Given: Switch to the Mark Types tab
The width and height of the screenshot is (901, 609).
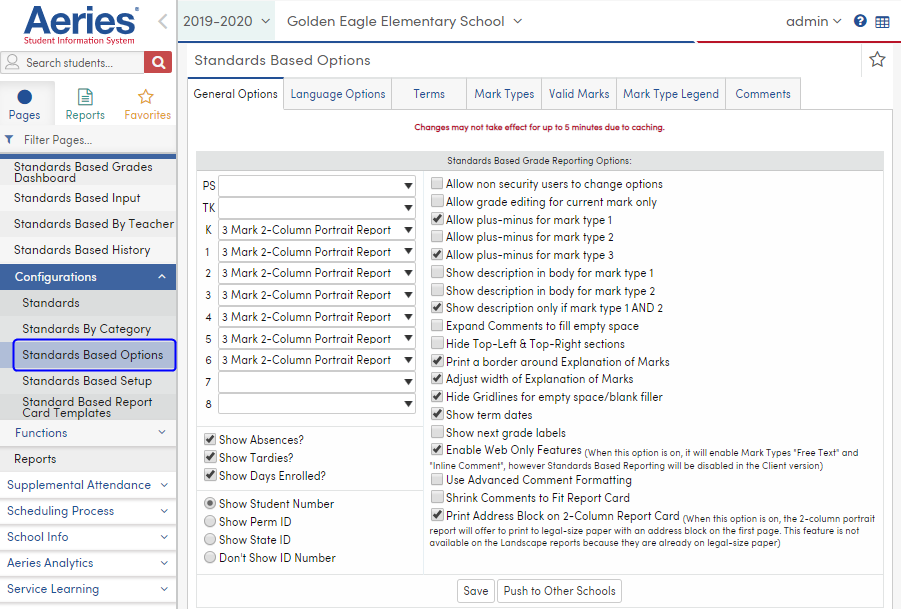Looking at the screenshot, I should pyautogui.click(x=503, y=93).
